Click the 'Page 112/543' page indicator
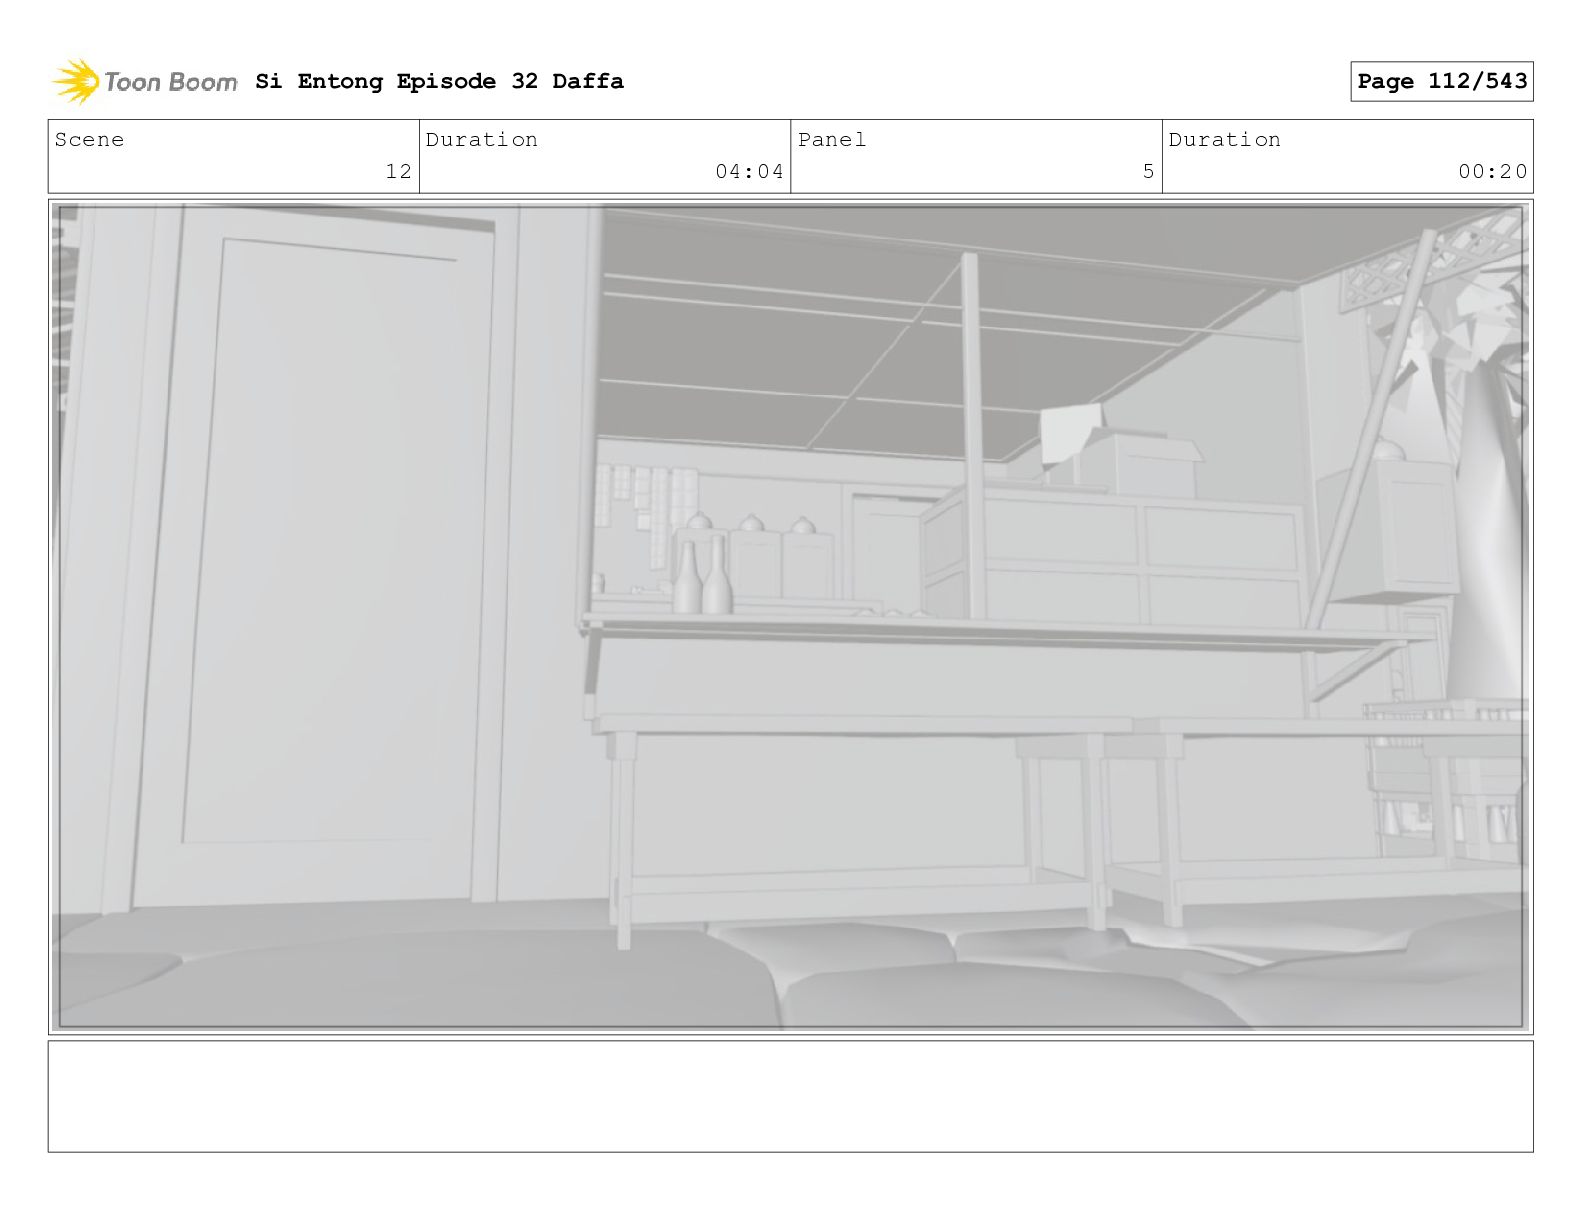Viewport: 1584px width, 1224px height. tap(1441, 81)
